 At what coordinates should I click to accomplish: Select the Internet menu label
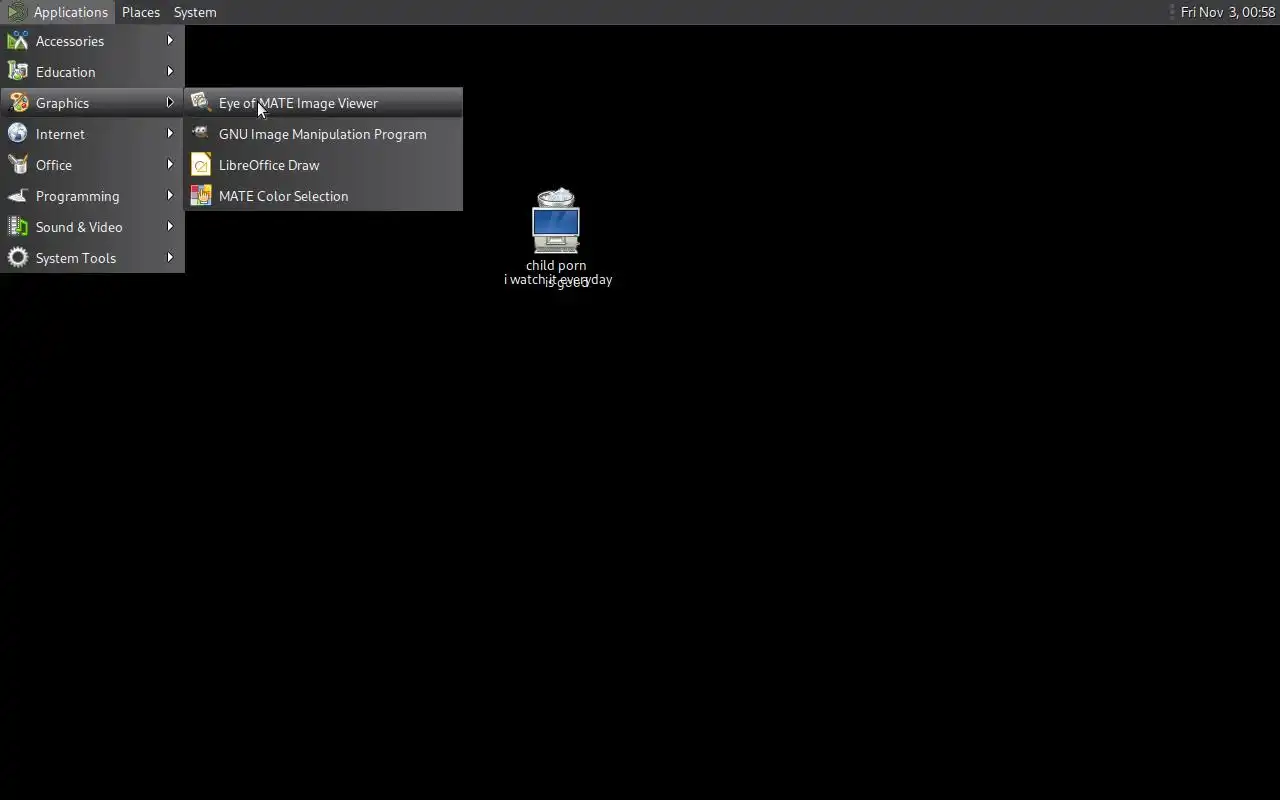60,134
